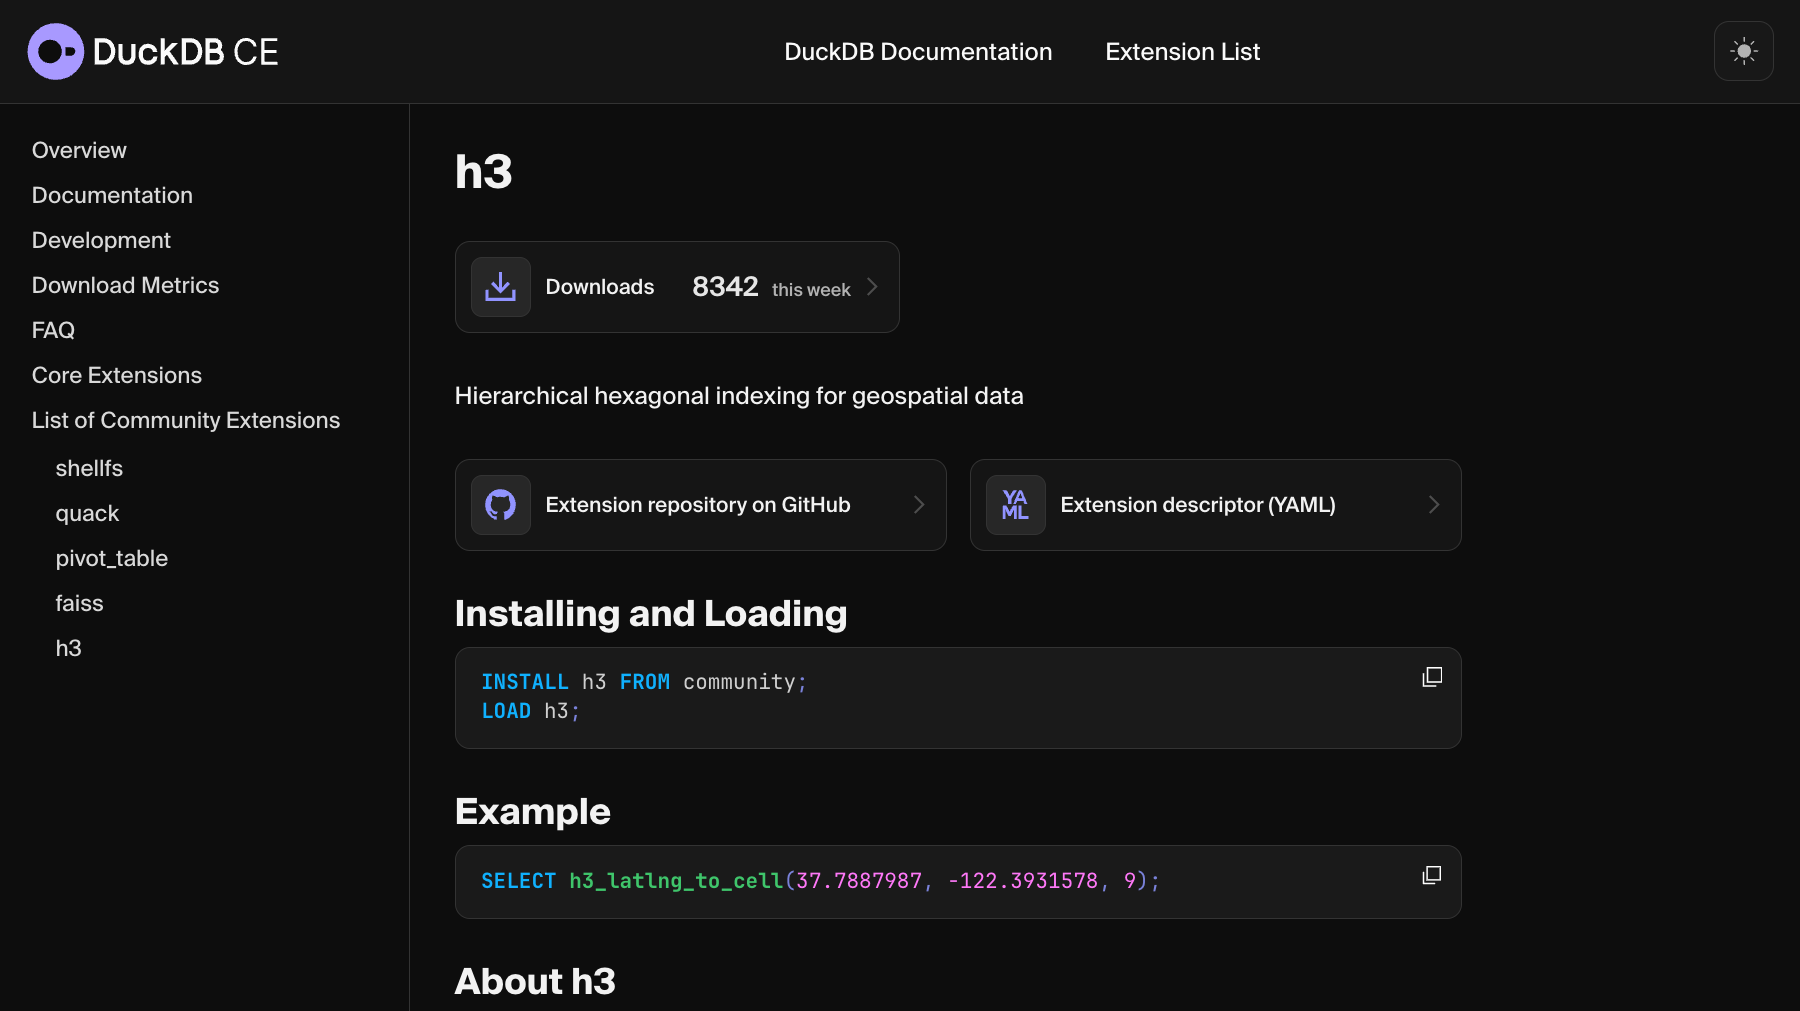This screenshot has width=1800, height=1011.
Task: Go to Overview in sidebar
Action: (x=79, y=150)
